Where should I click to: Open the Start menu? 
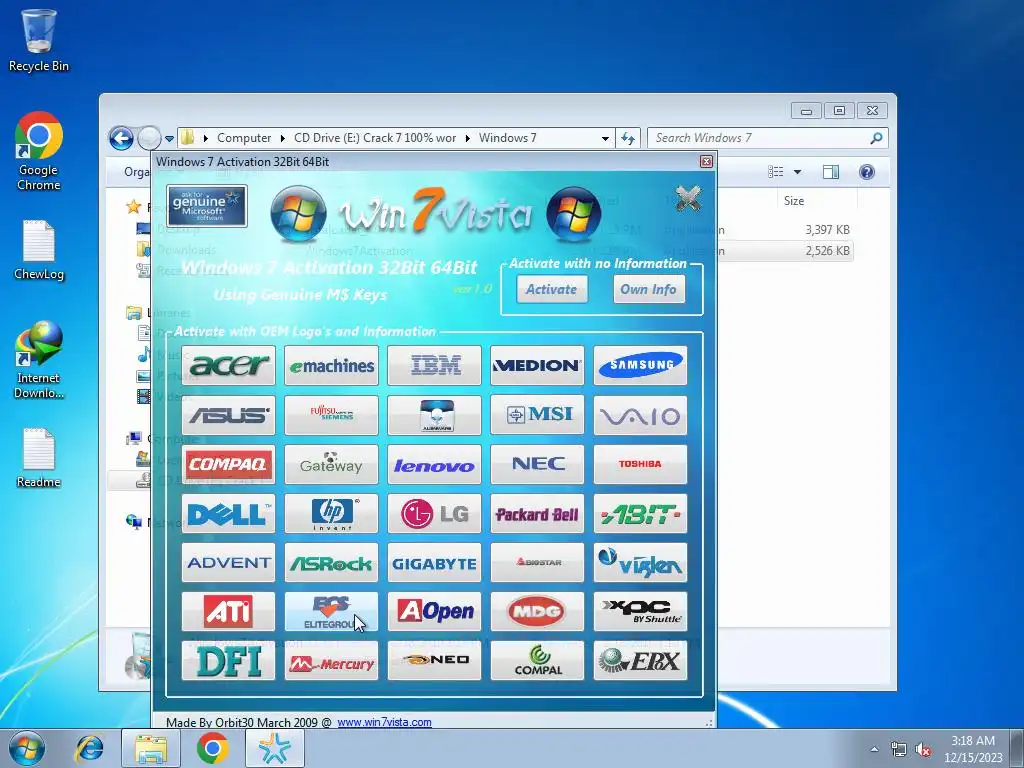point(27,748)
